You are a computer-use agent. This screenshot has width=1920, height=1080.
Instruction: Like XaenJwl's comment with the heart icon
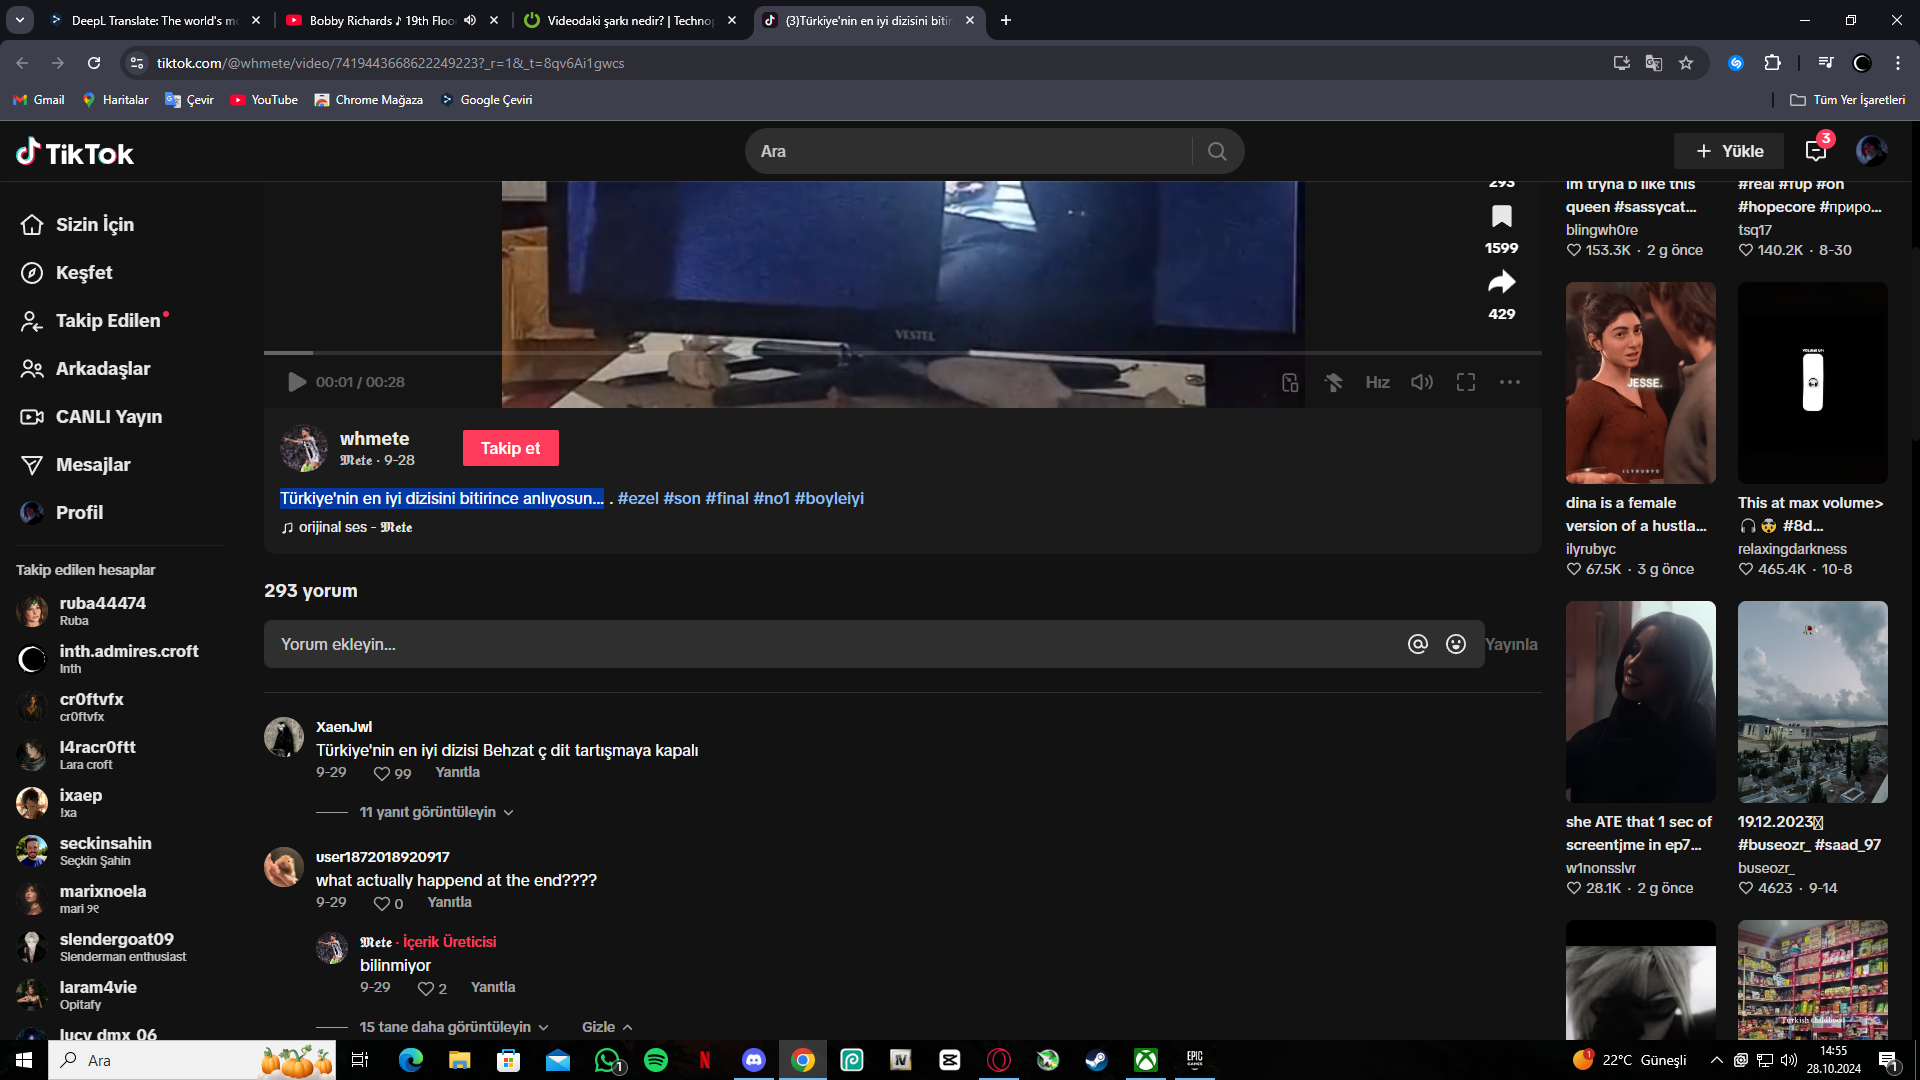(381, 773)
